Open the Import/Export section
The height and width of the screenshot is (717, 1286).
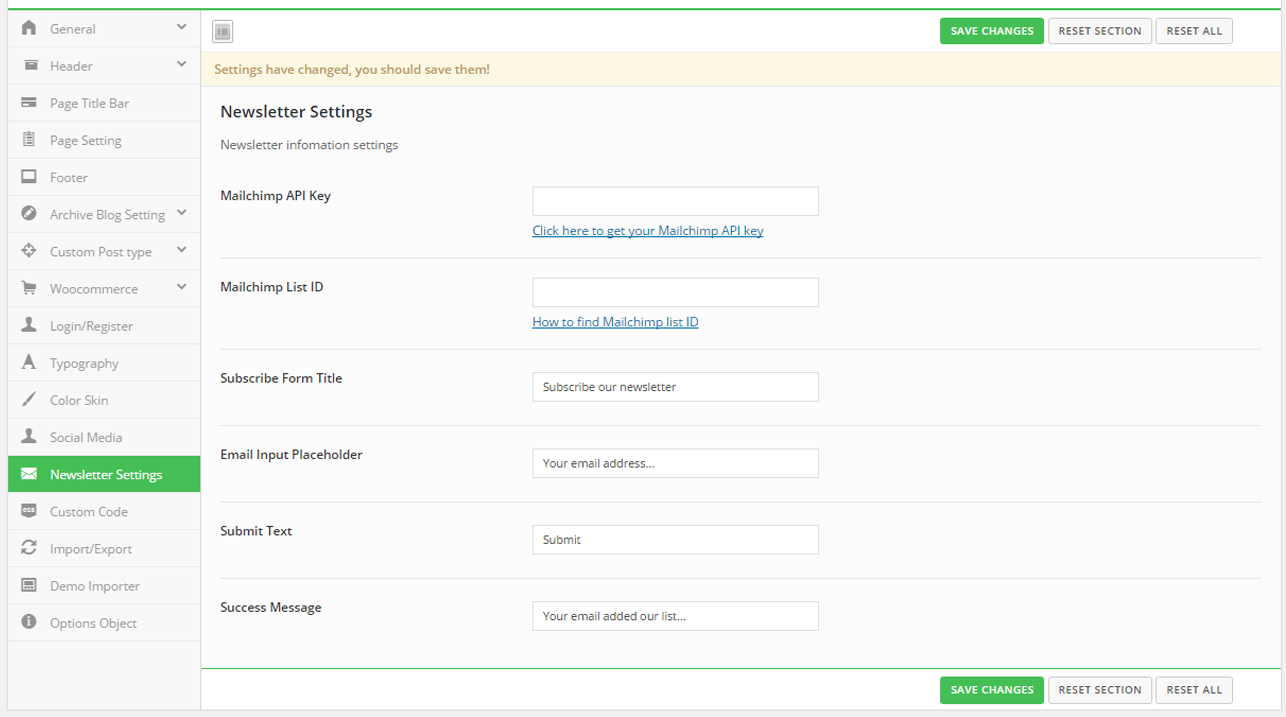[x=104, y=548]
